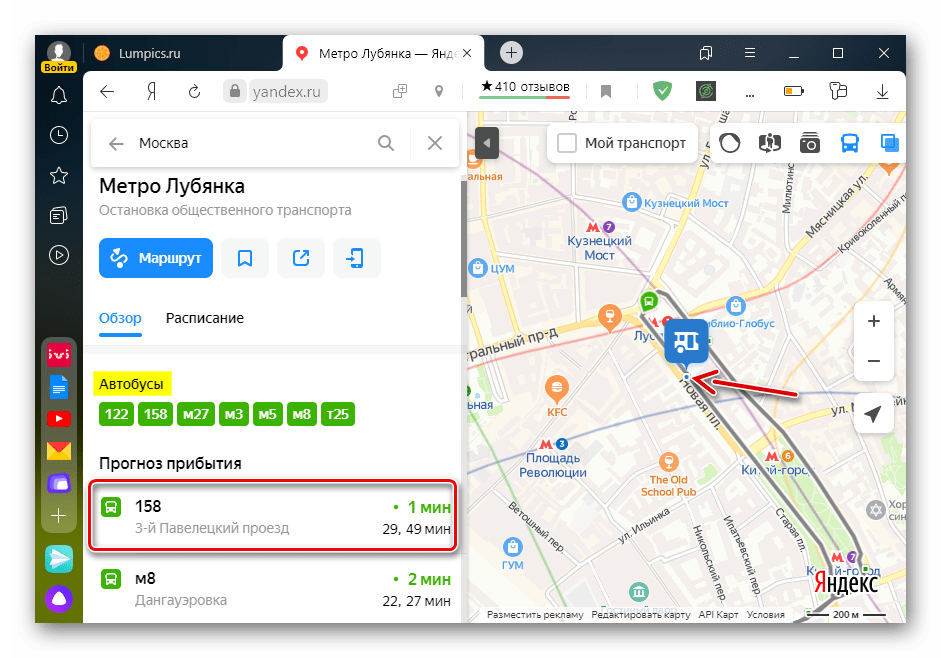The height and width of the screenshot is (658, 941).
Task: Select the Обзор tab
Action: 120,318
